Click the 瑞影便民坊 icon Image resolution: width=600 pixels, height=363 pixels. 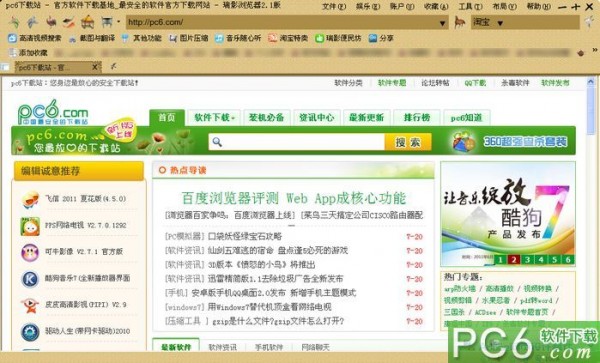click(319, 38)
